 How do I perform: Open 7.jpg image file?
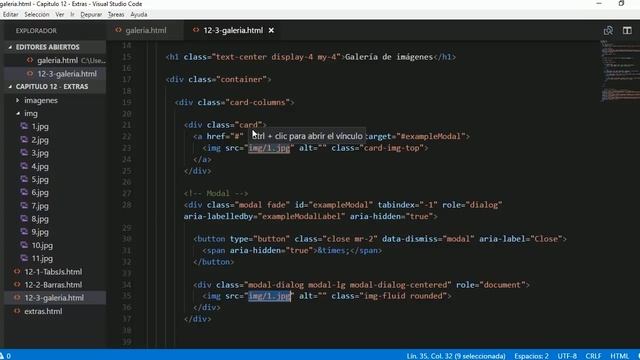click(40, 206)
